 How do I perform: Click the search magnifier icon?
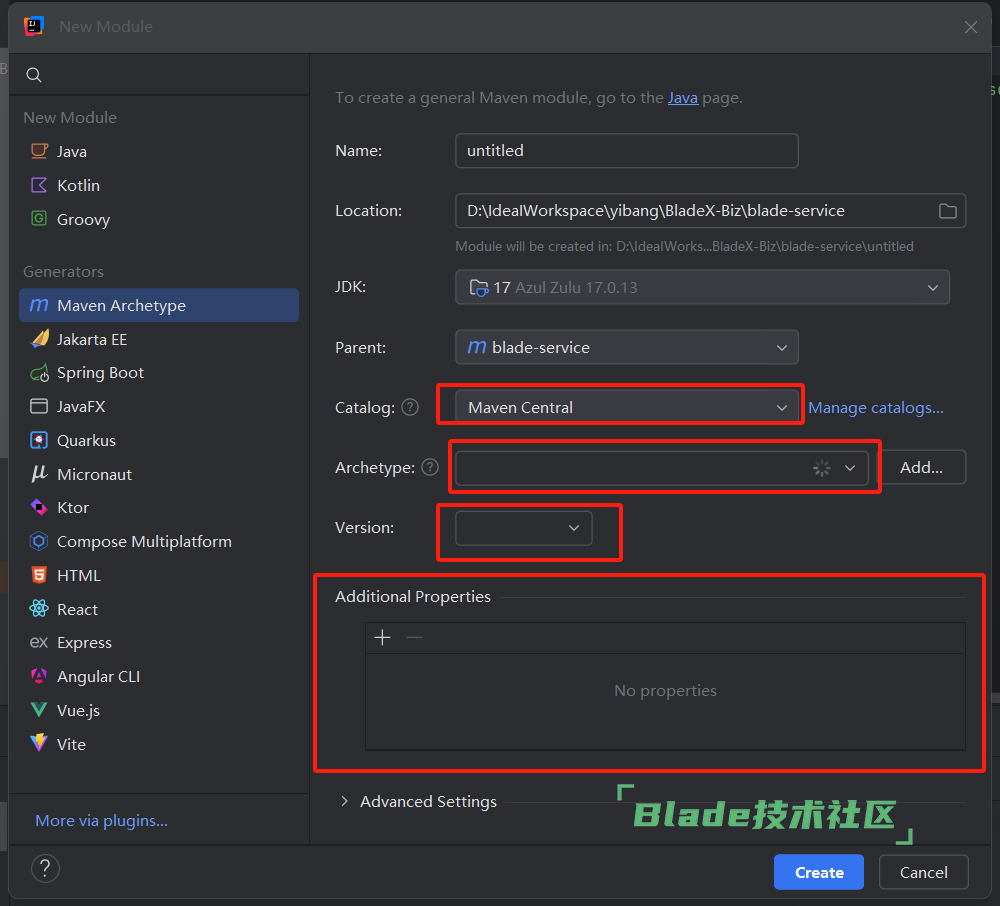click(x=34, y=75)
